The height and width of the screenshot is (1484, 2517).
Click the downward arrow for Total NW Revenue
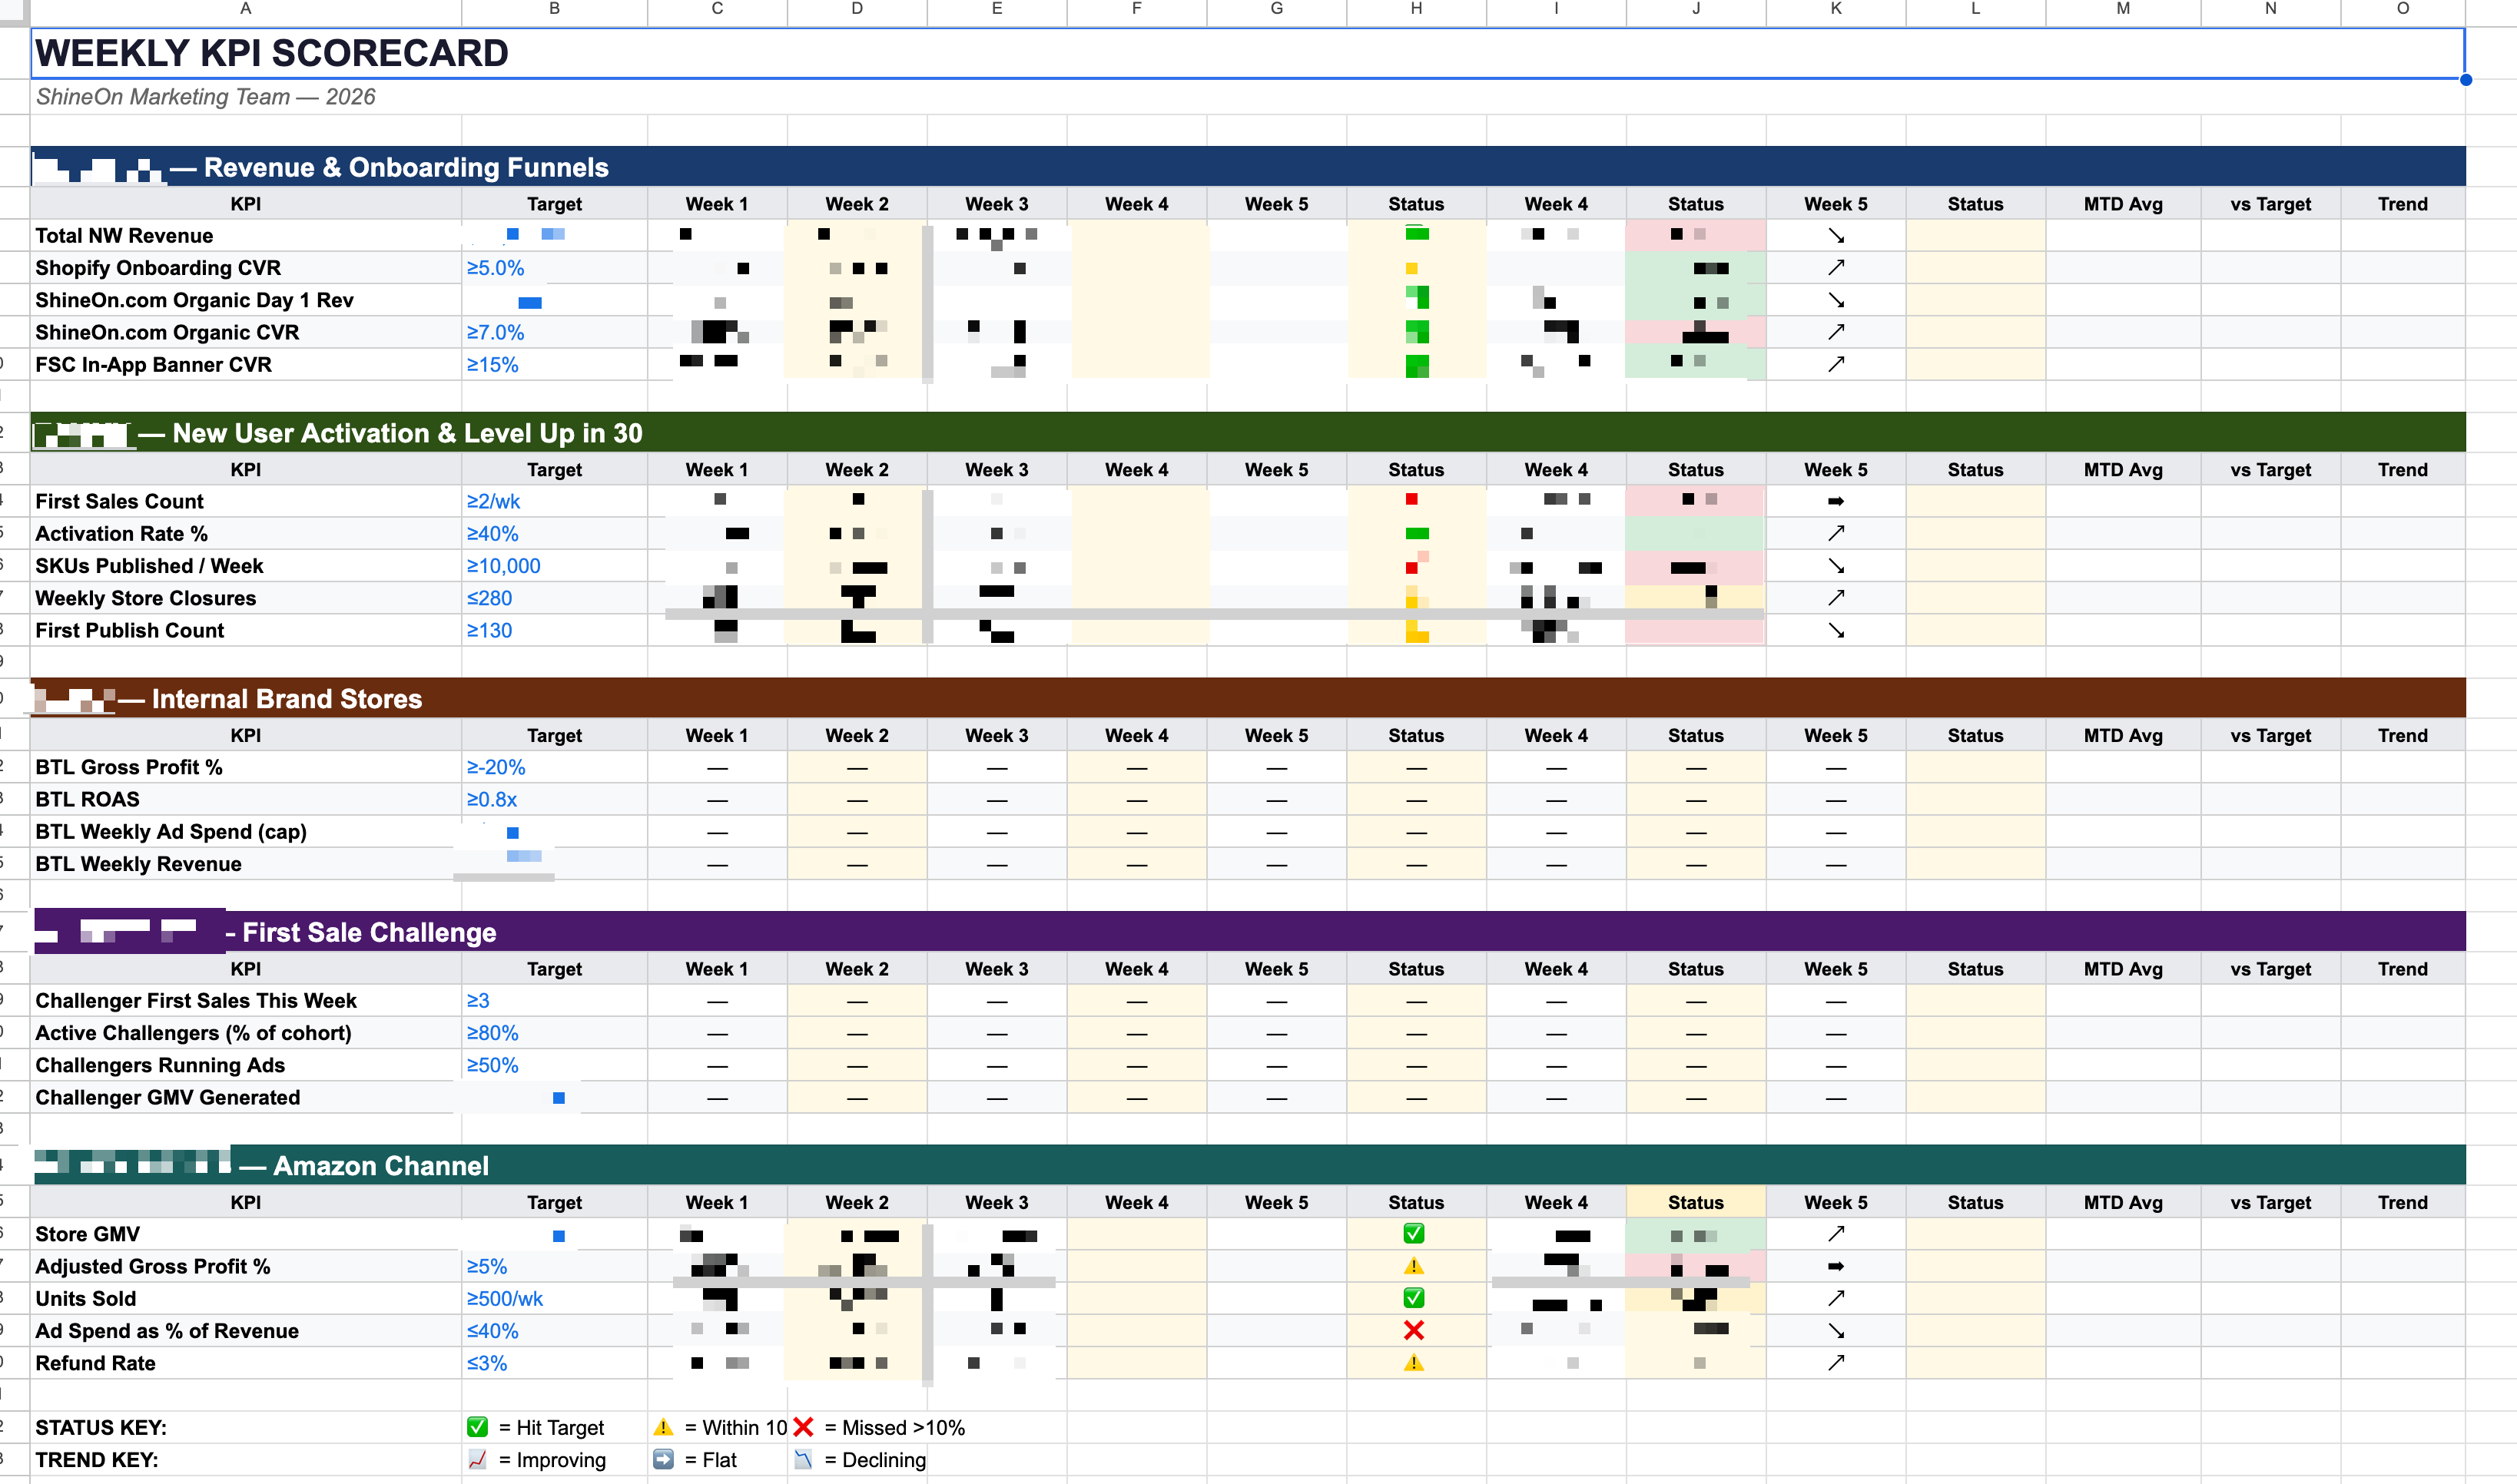[1835, 236]
